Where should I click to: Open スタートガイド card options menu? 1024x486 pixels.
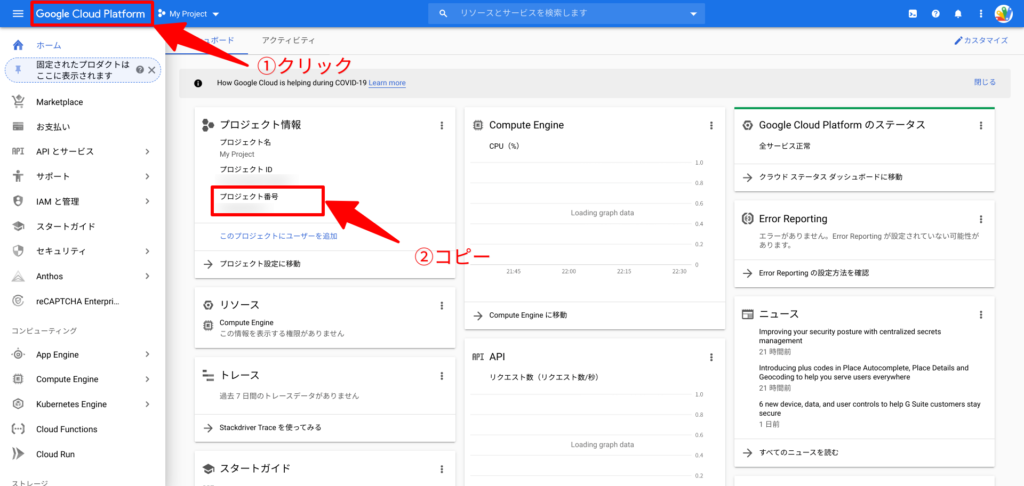pos(441,469)
